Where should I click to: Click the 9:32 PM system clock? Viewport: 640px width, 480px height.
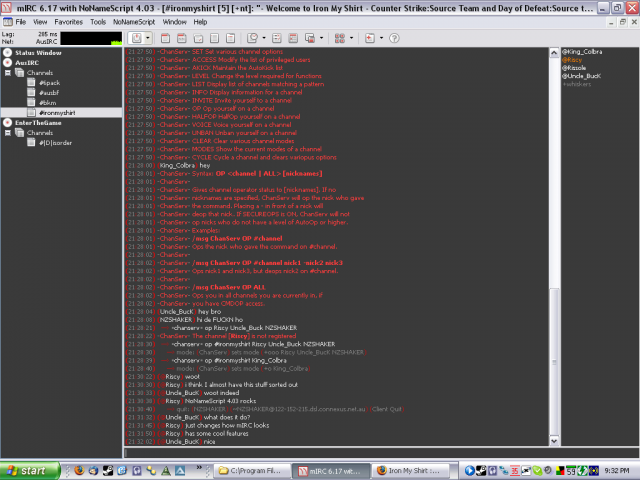click(x=616, y=471)
